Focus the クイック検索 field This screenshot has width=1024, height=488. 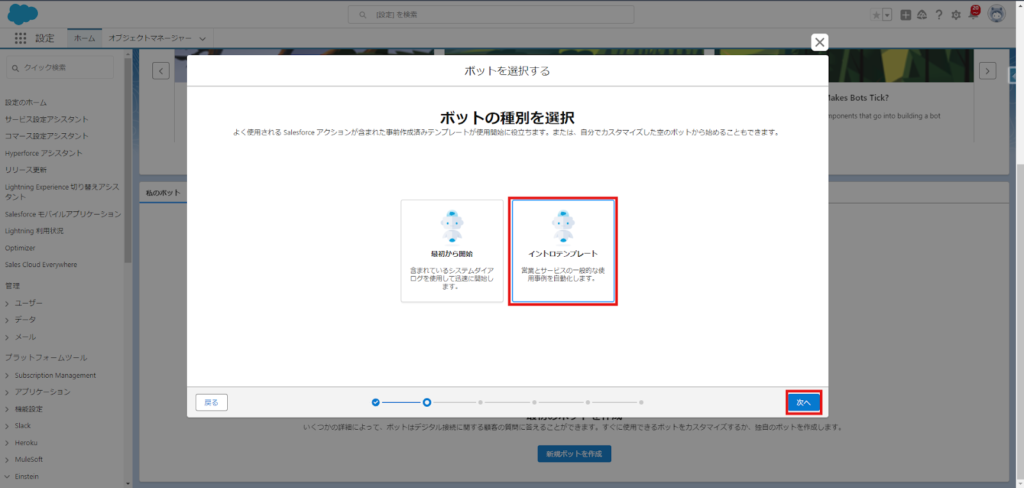[x=60, y=67]
